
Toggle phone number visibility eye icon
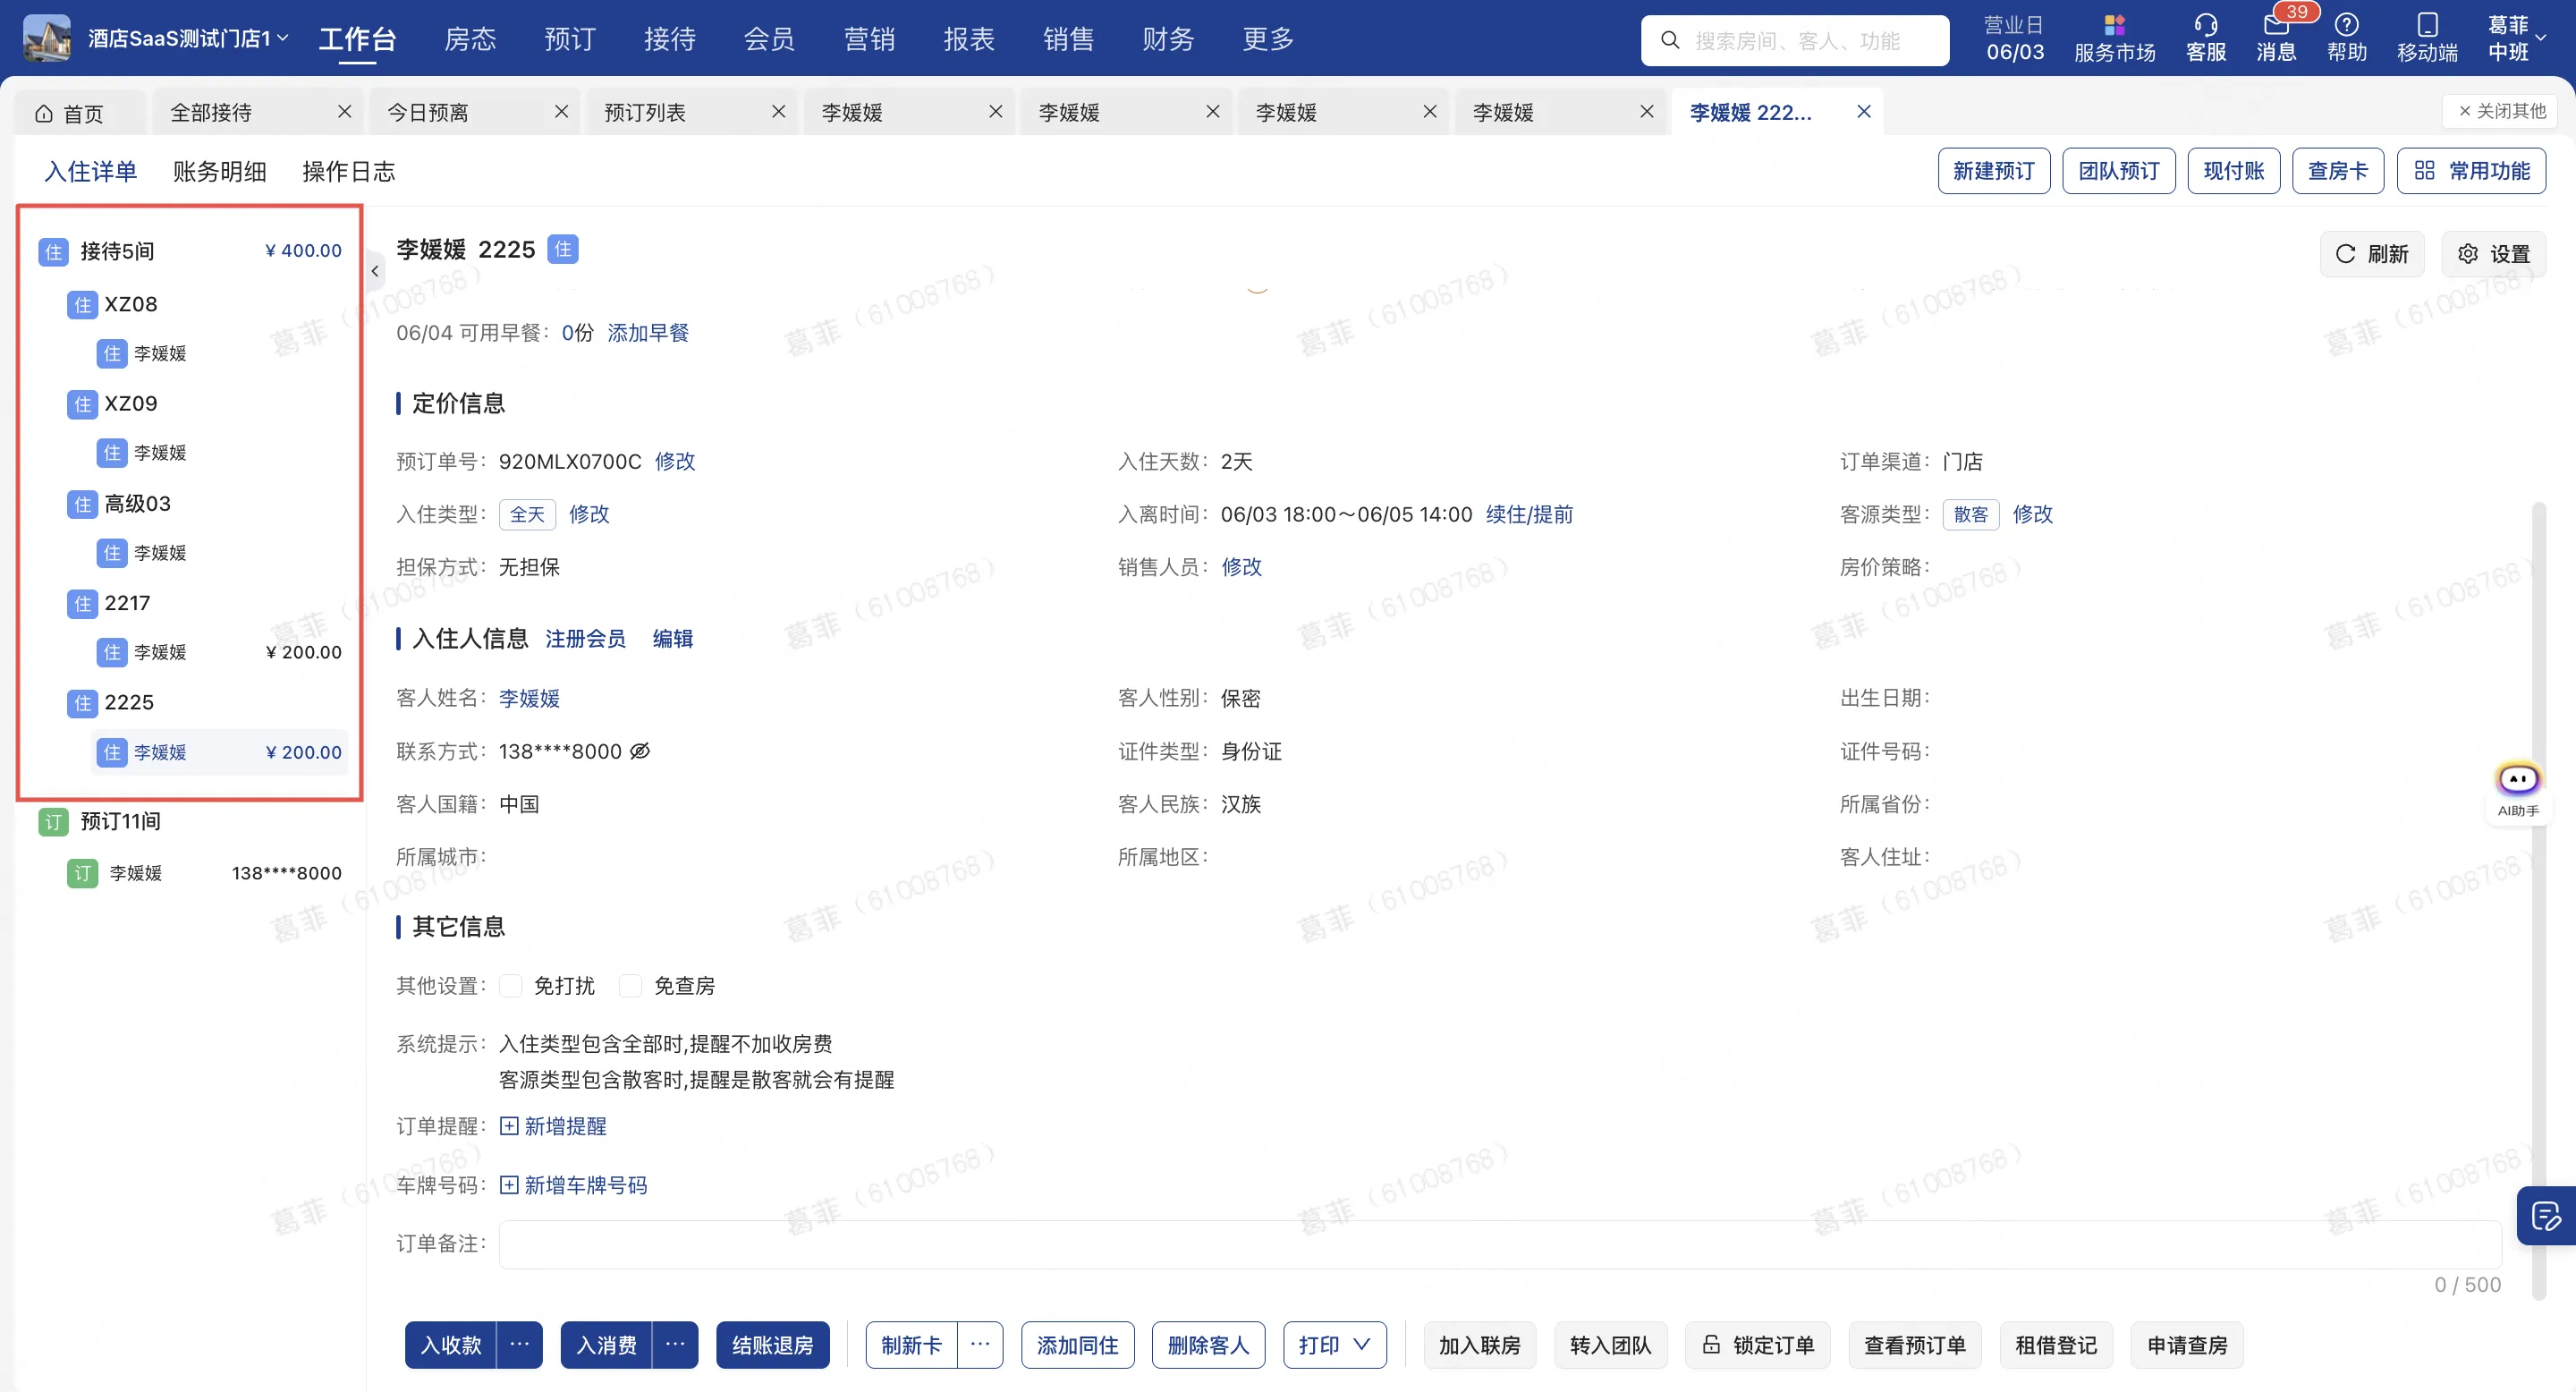click(639, 751)
